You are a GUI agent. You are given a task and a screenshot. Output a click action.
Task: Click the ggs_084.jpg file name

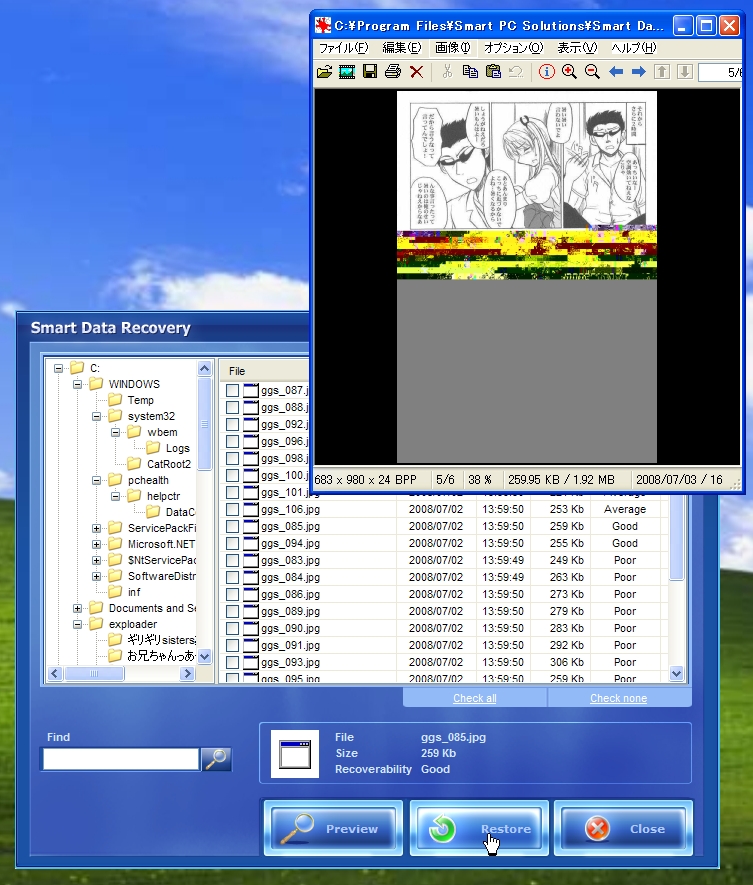point(290,577)
